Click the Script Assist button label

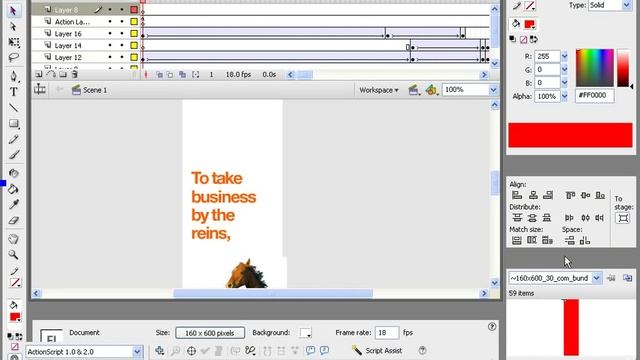pos(384,351)
